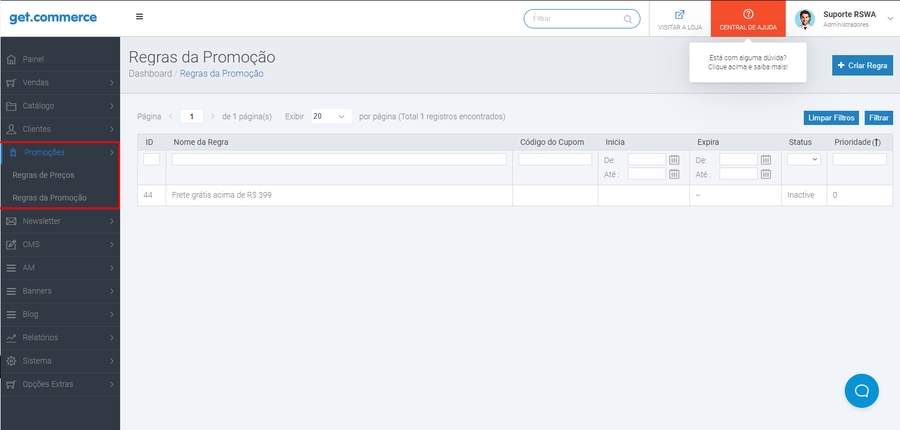The width and height of the screenshot is (900, 430).
Task: Open Relatórios in the sidebar
Action: [x=60, y=337]
